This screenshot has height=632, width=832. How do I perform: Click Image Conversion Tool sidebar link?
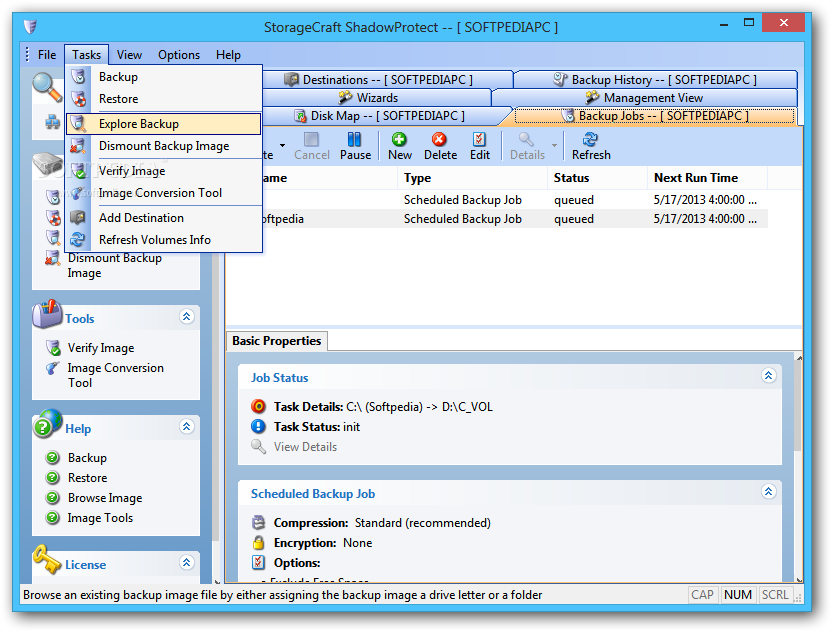coord(116,375)
